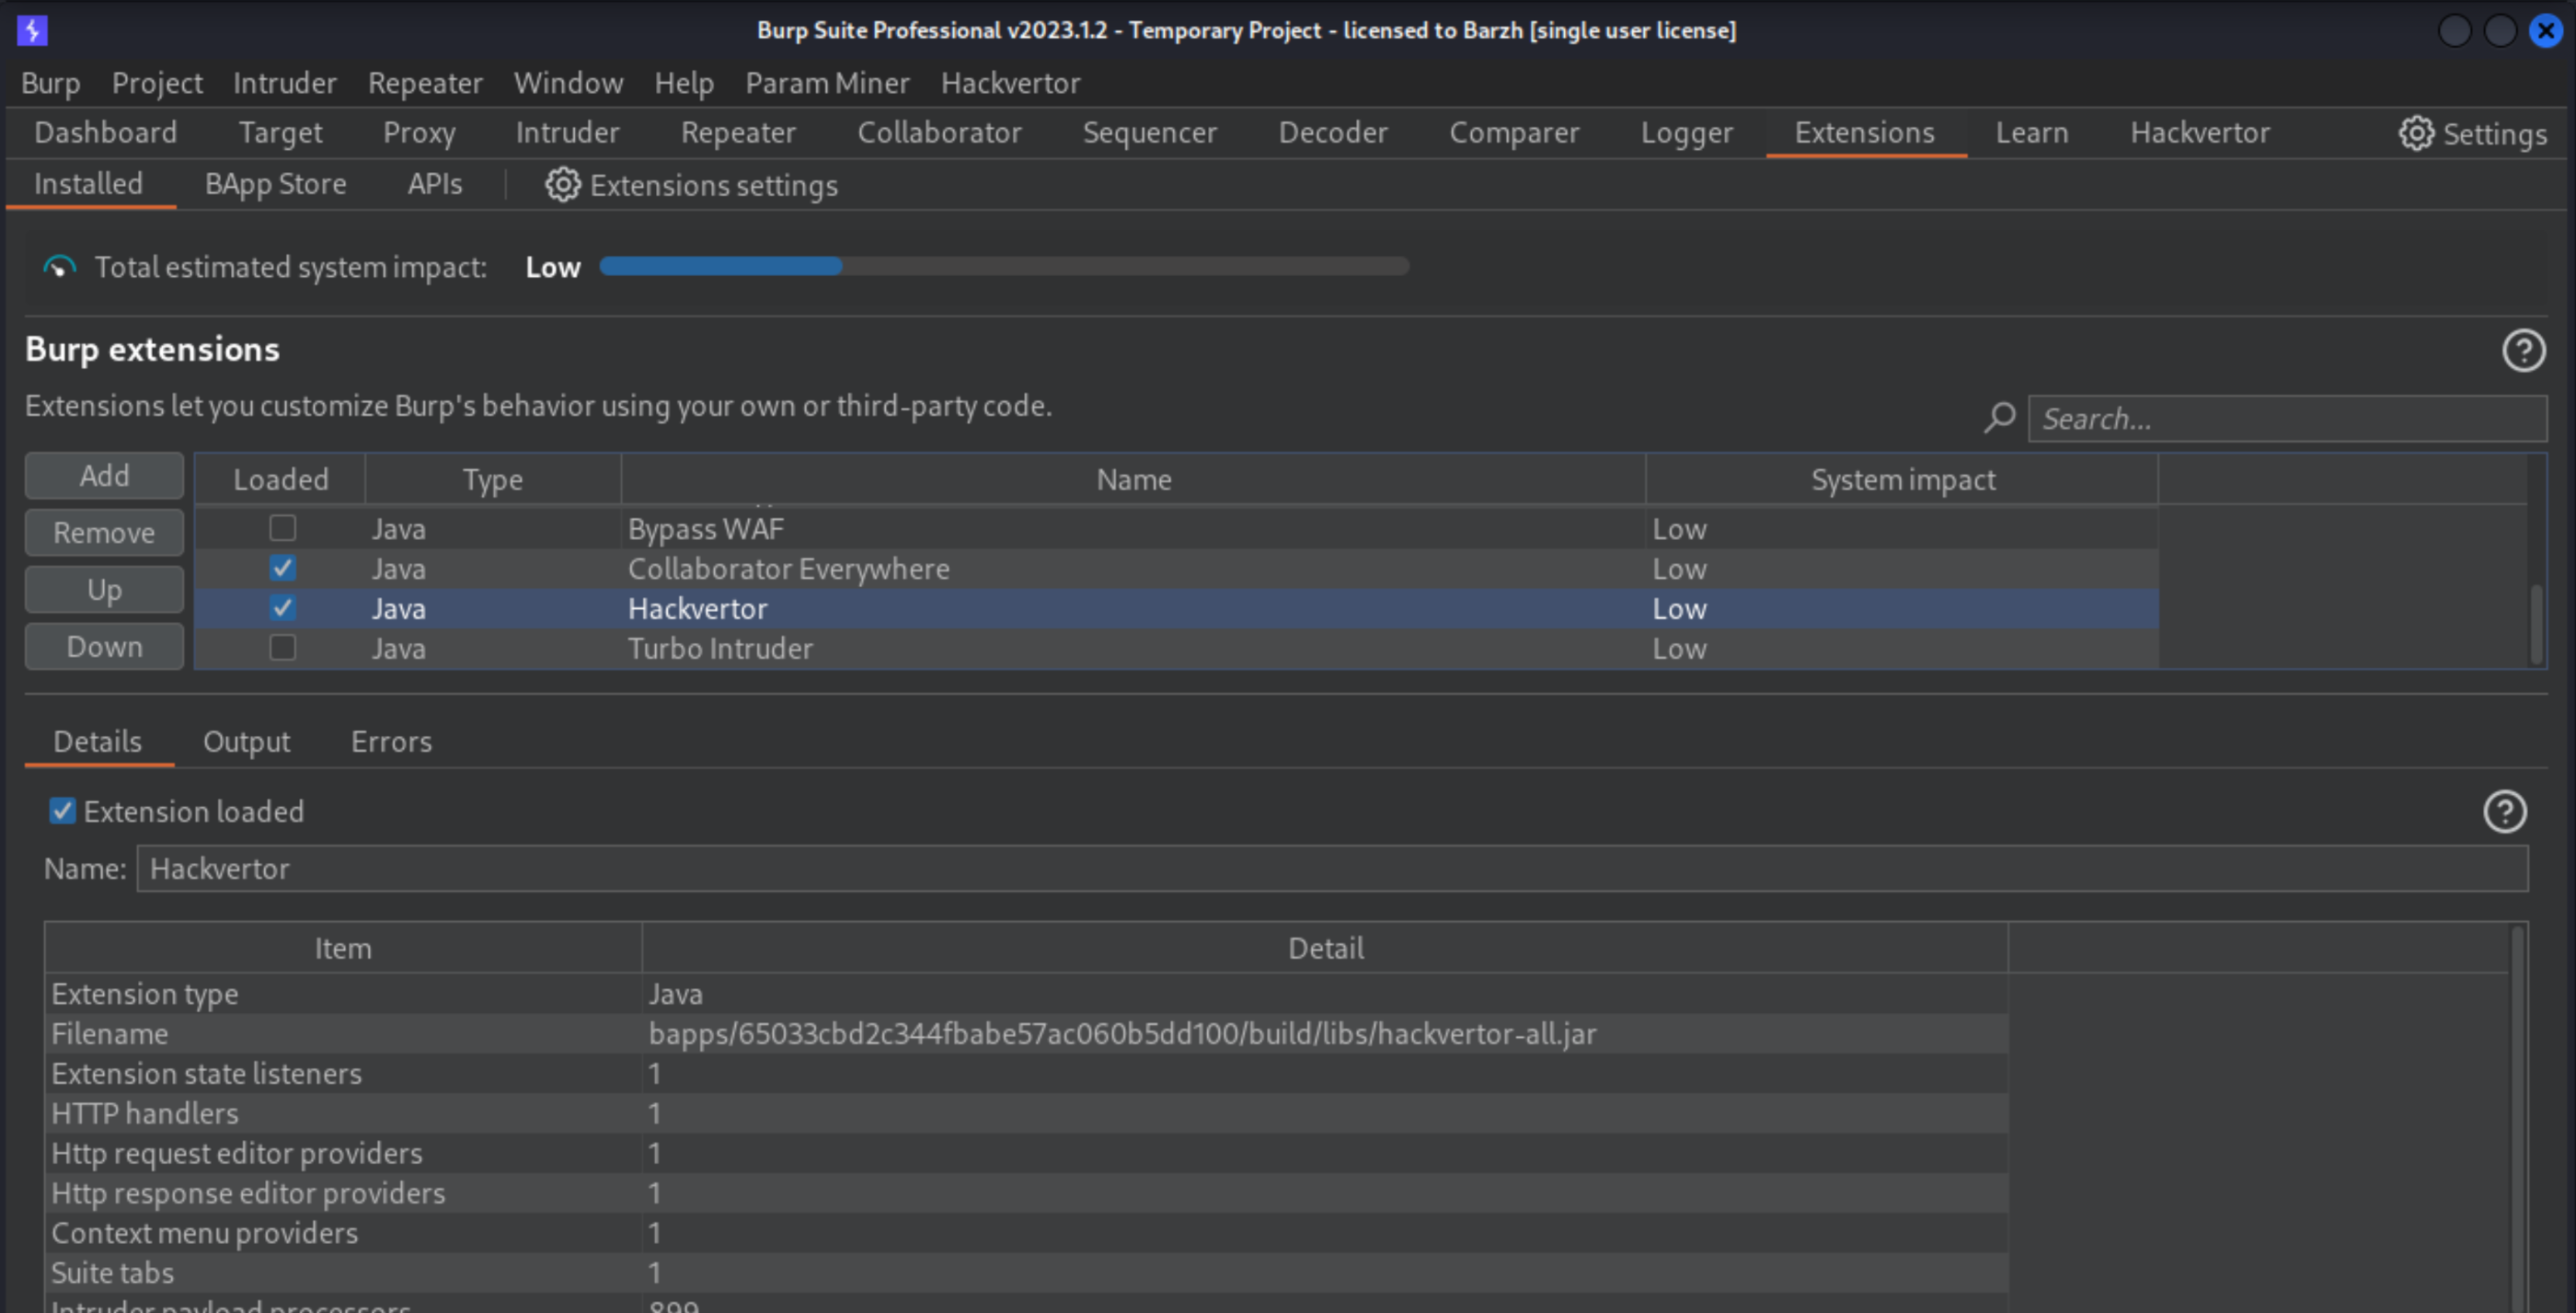Select the Collaborator Everywhere row name
Viewport: 2576px width, 1313px height.
coord(789,569)
